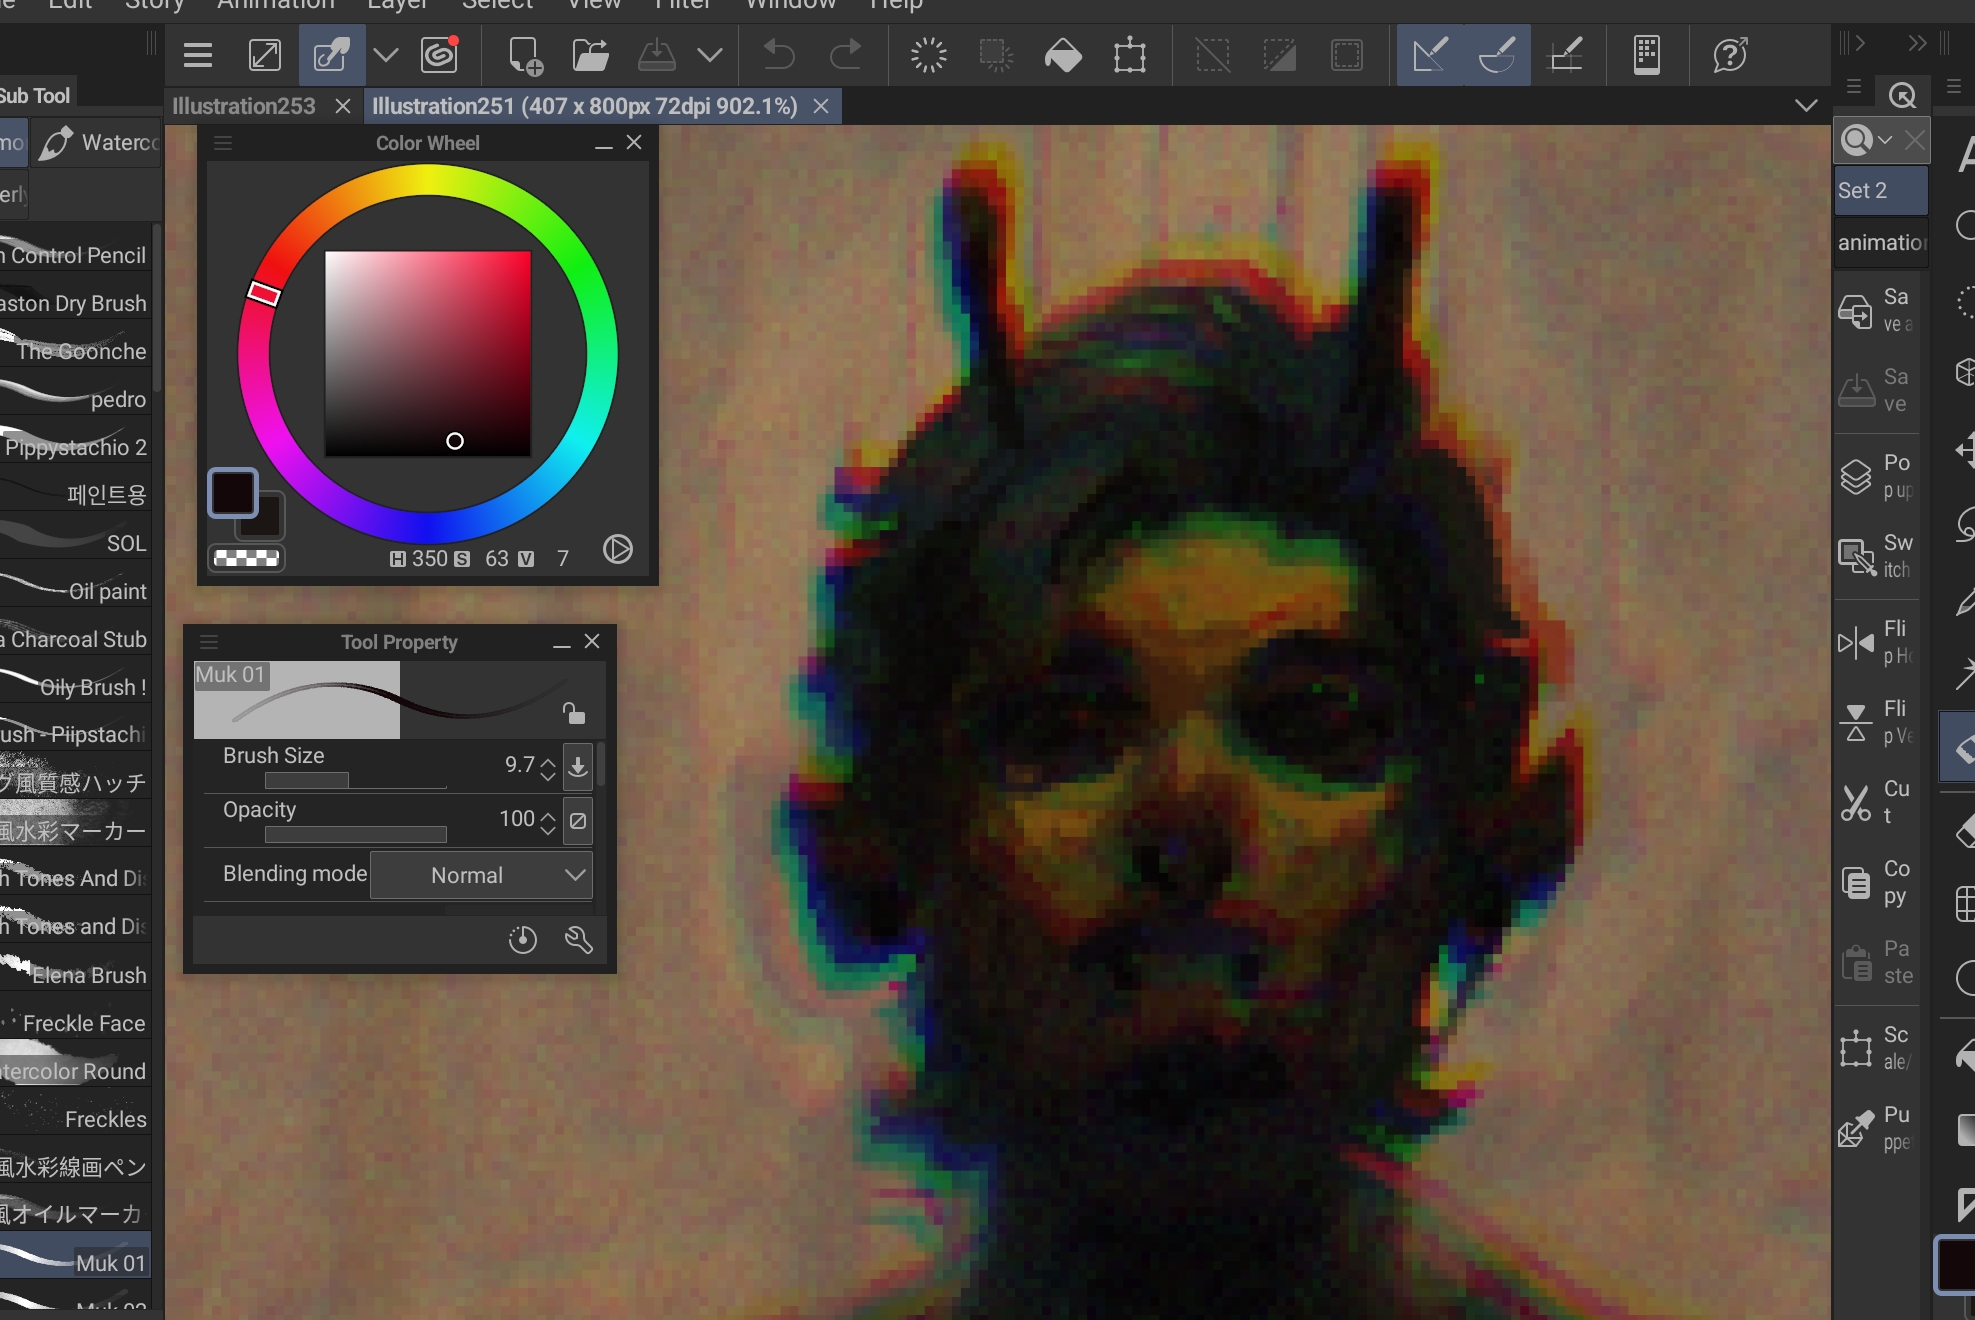The height and width of the screenshot is (1320, 1975).
Task: Open dropdown arrow next to Save icon
Action: 710,55
